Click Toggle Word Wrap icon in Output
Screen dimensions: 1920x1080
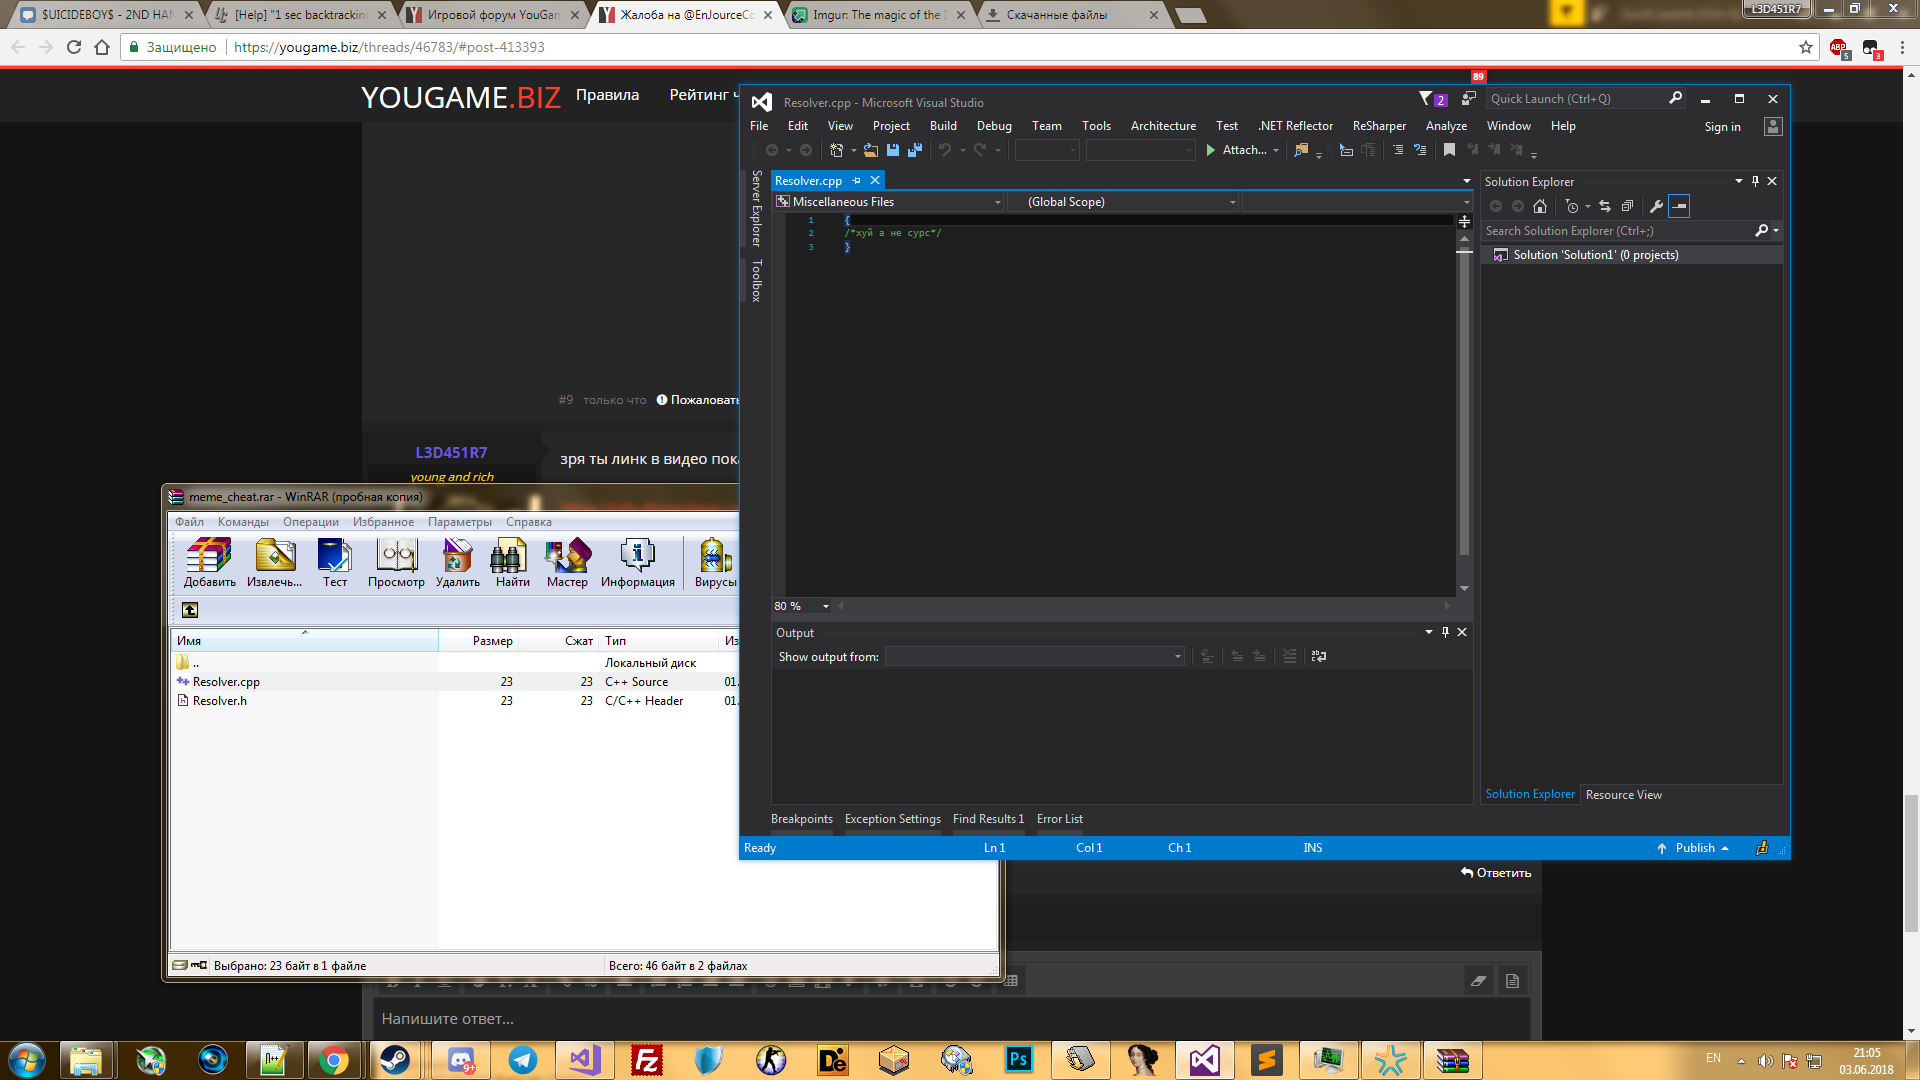point(1319,656)
